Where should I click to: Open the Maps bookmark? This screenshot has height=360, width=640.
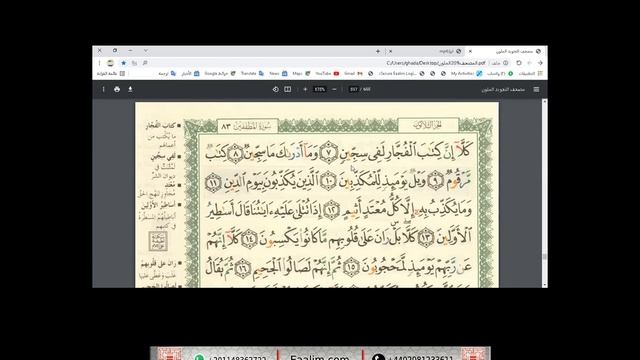click(x=301, y=73)
